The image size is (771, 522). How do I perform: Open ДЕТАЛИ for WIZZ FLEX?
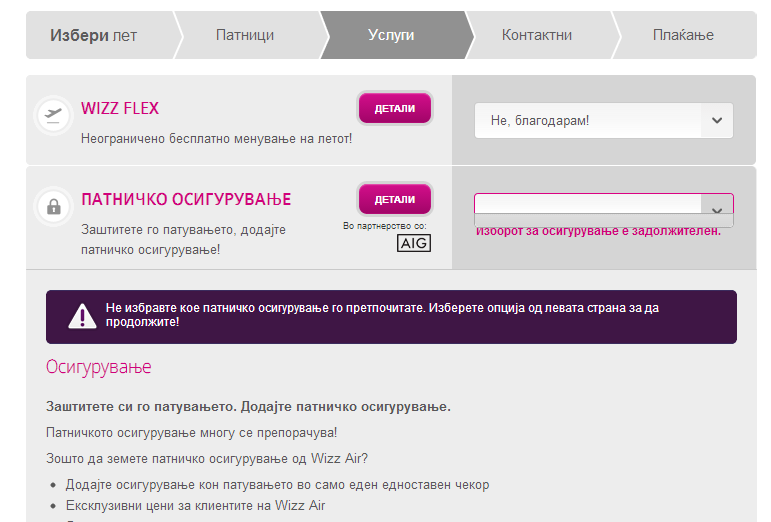(x=395, y=108)
